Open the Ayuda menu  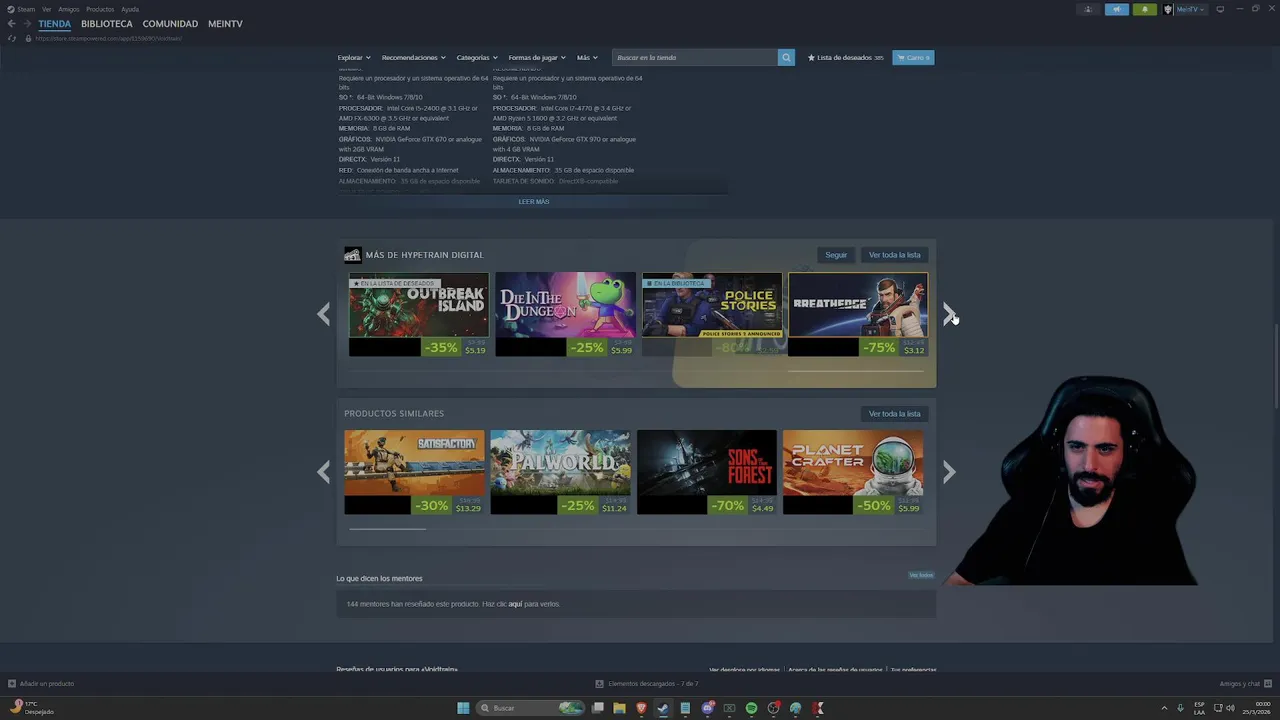(130, 9)
